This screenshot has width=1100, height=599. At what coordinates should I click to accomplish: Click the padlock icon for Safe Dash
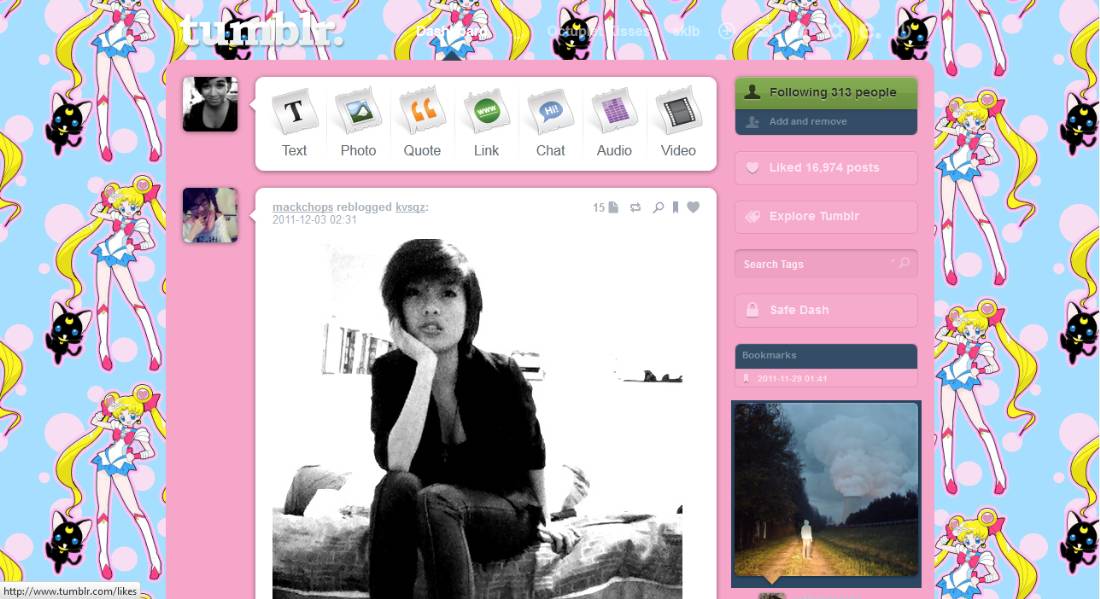[x=752, y=309]
